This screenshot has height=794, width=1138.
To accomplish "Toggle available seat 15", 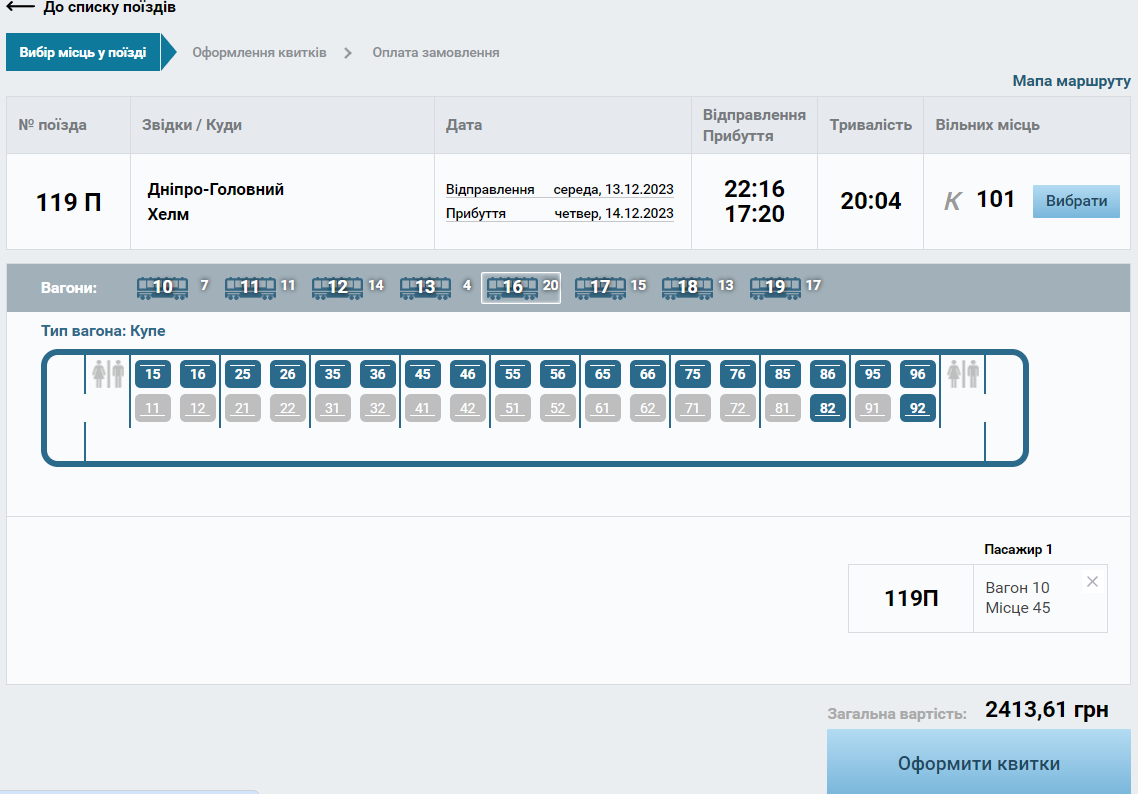I will [x=153, y=374].
